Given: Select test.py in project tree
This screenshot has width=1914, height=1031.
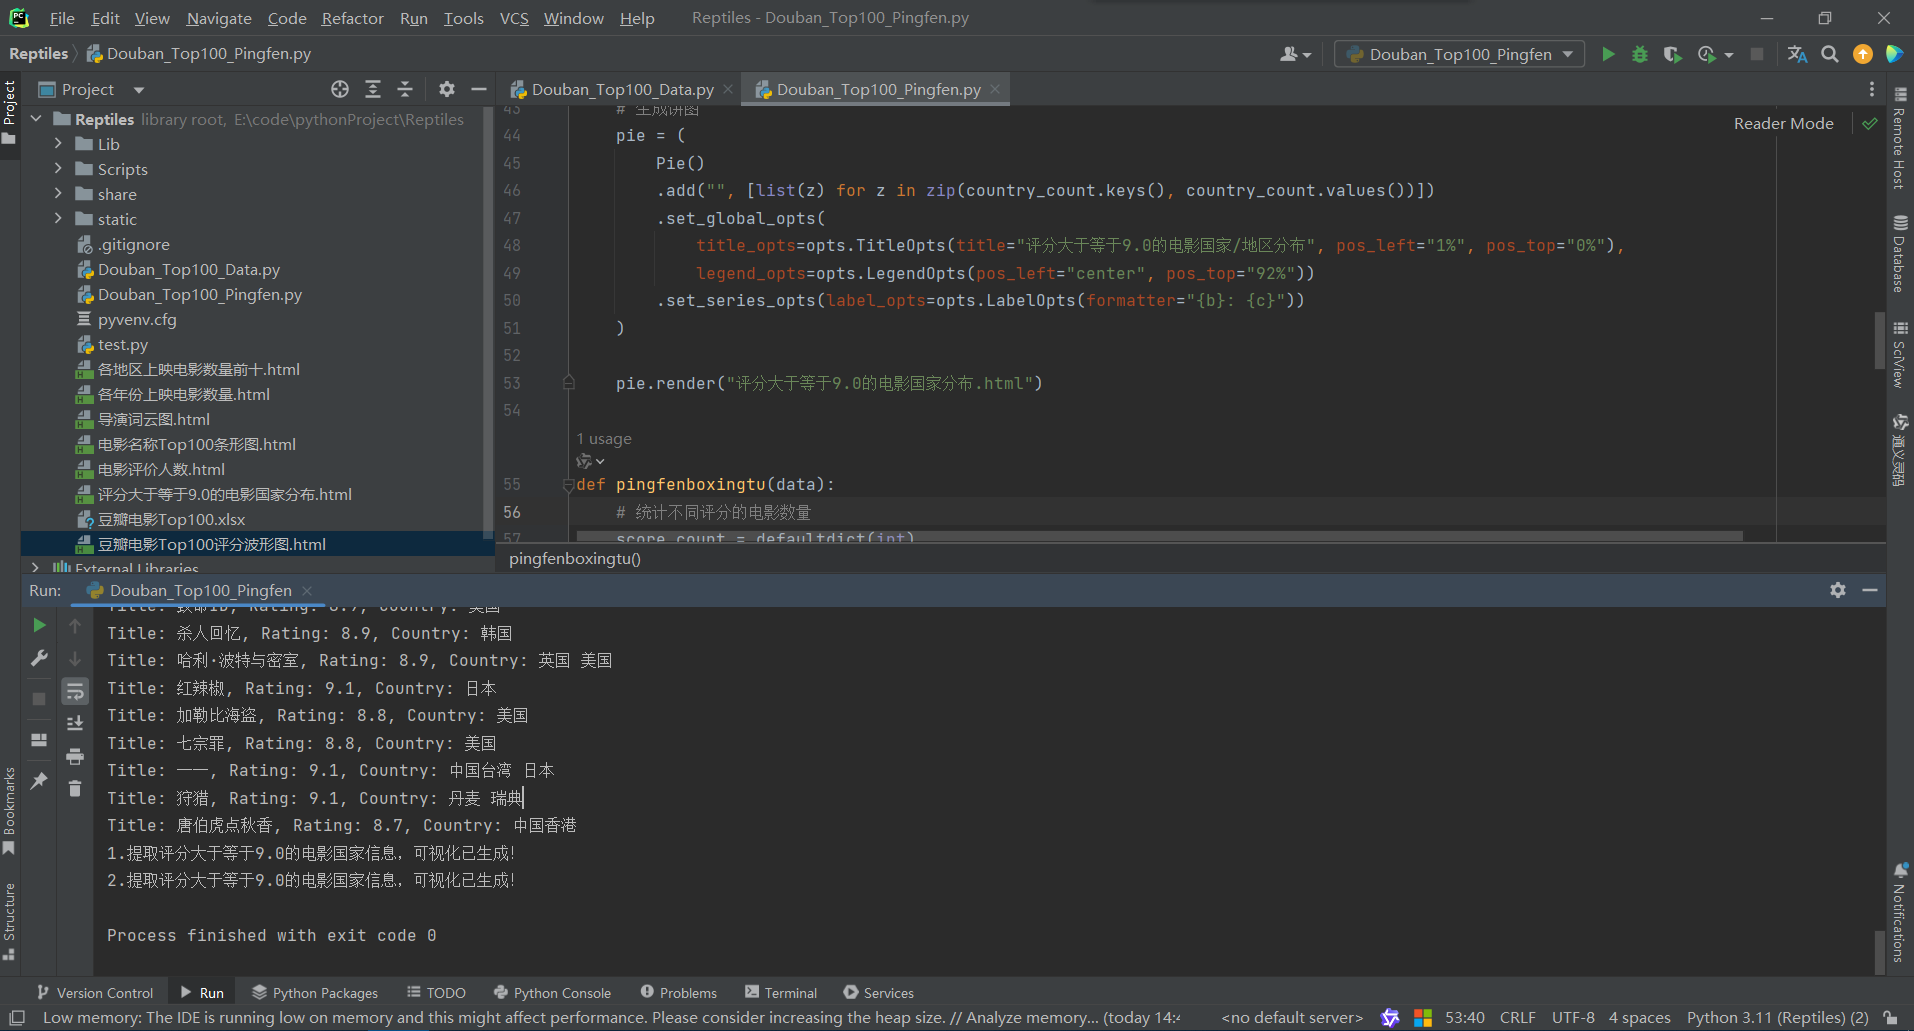Looking at the screenshot, I should 123,344.
